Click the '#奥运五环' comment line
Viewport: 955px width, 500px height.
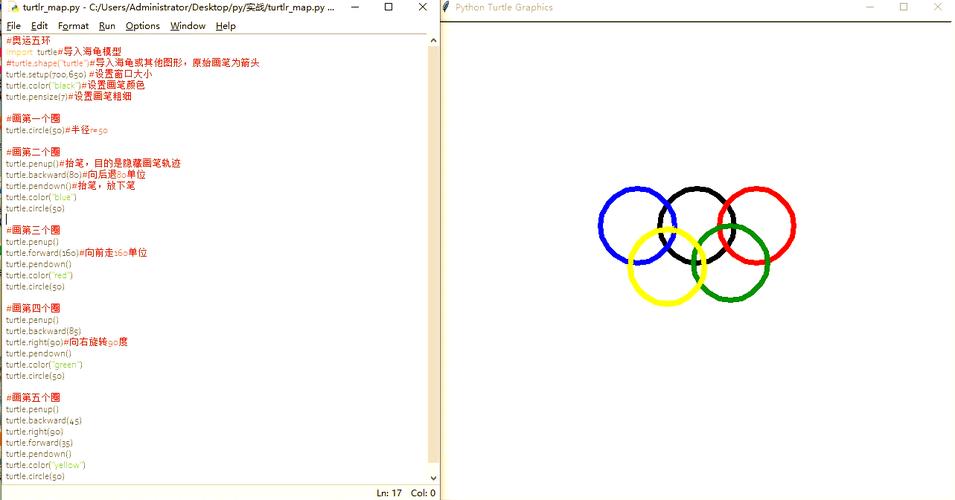pos(29,40)
